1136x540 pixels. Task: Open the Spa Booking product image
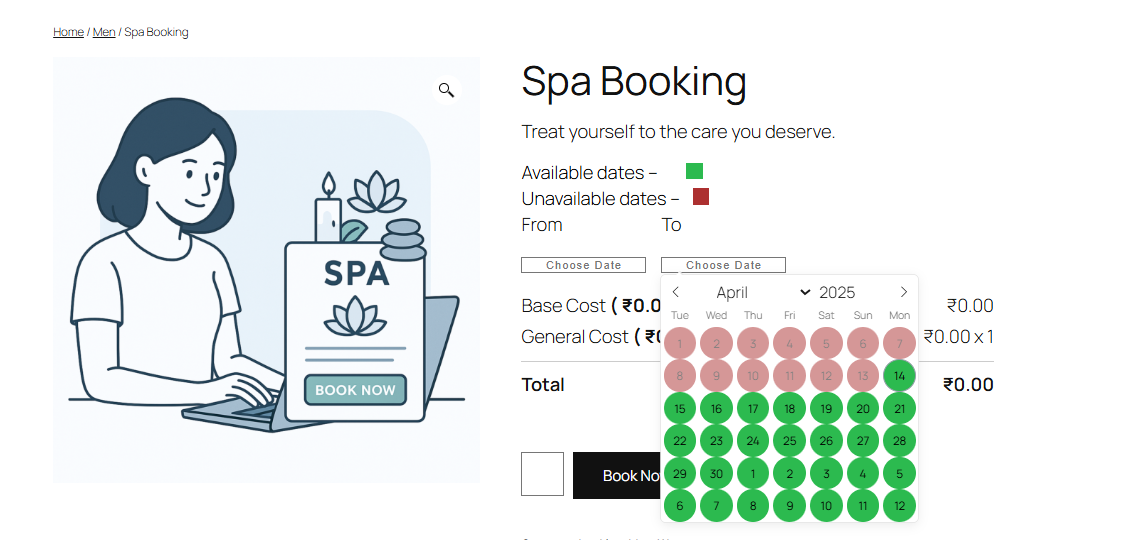[267, 270]
